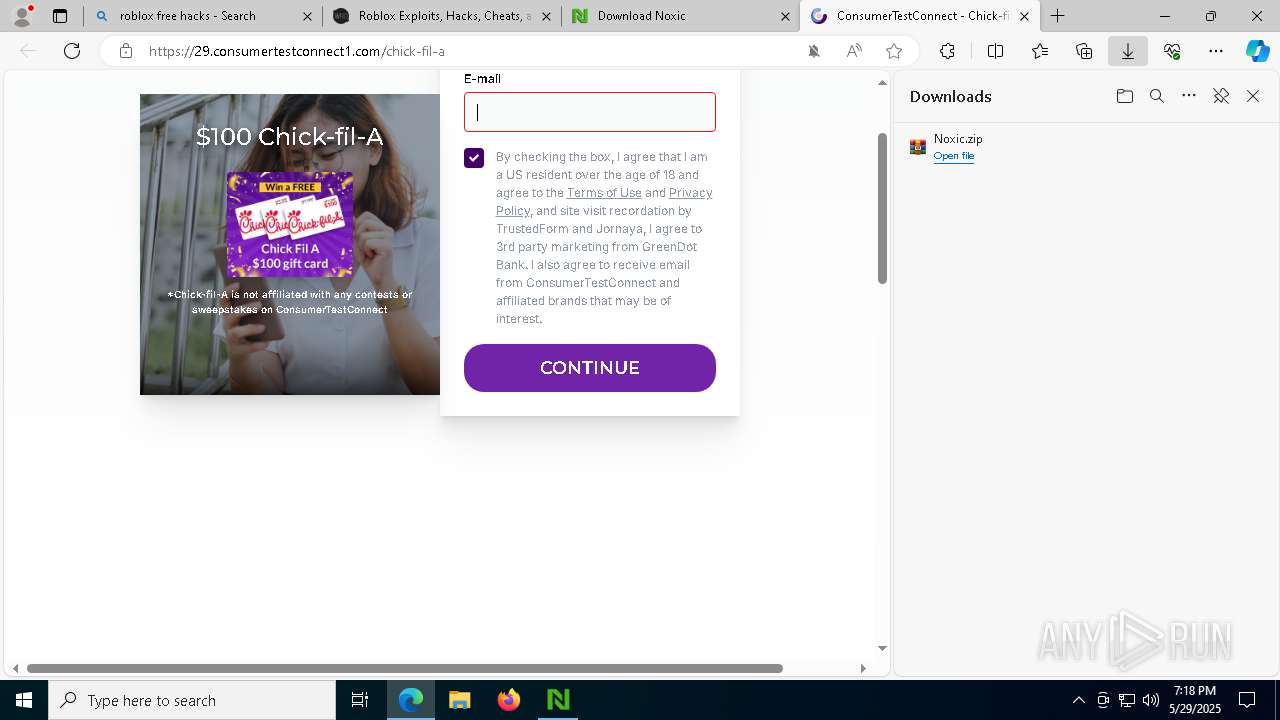Click Open file link under Noxic.zip
The image size is (1280, 720).
click(953, 156)
